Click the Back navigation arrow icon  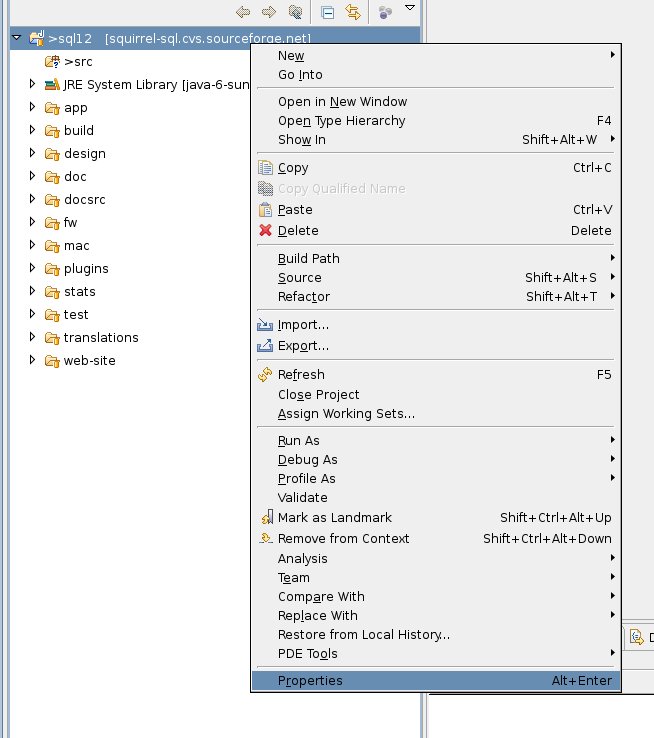point(243,12)
